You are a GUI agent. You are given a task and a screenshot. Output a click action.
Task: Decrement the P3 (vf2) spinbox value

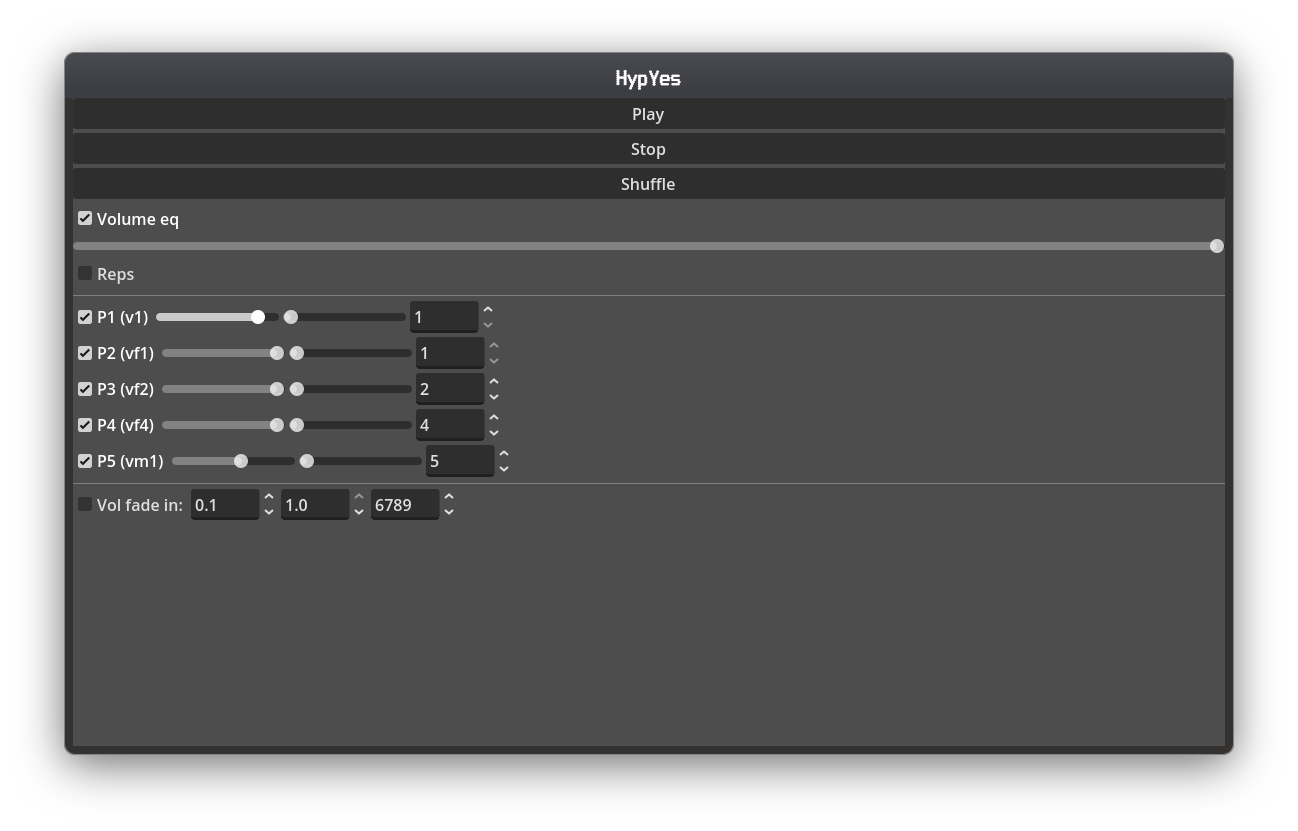[494, 396]
